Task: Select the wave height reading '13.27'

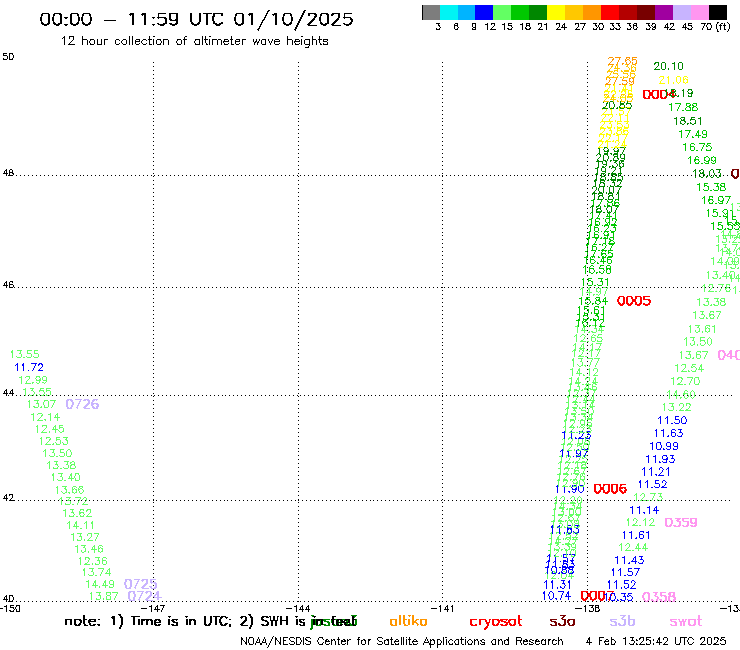Action: tap(85, 537)
